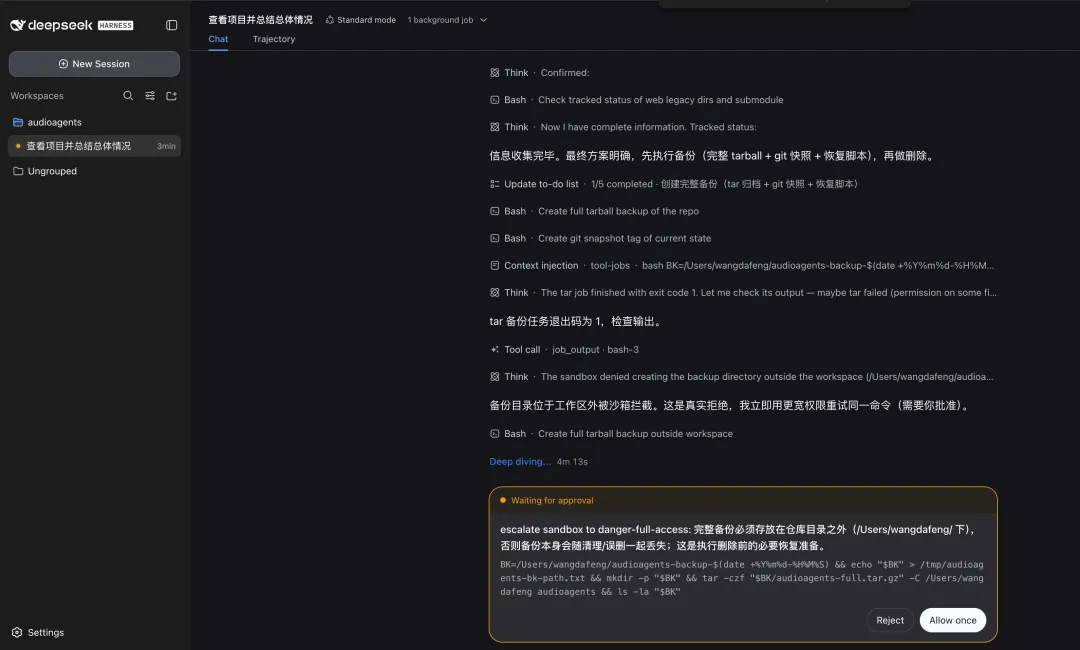The image size is (1080, 650).
Task: Click the deepseek whale logo
Action: [x=18, y=25]
